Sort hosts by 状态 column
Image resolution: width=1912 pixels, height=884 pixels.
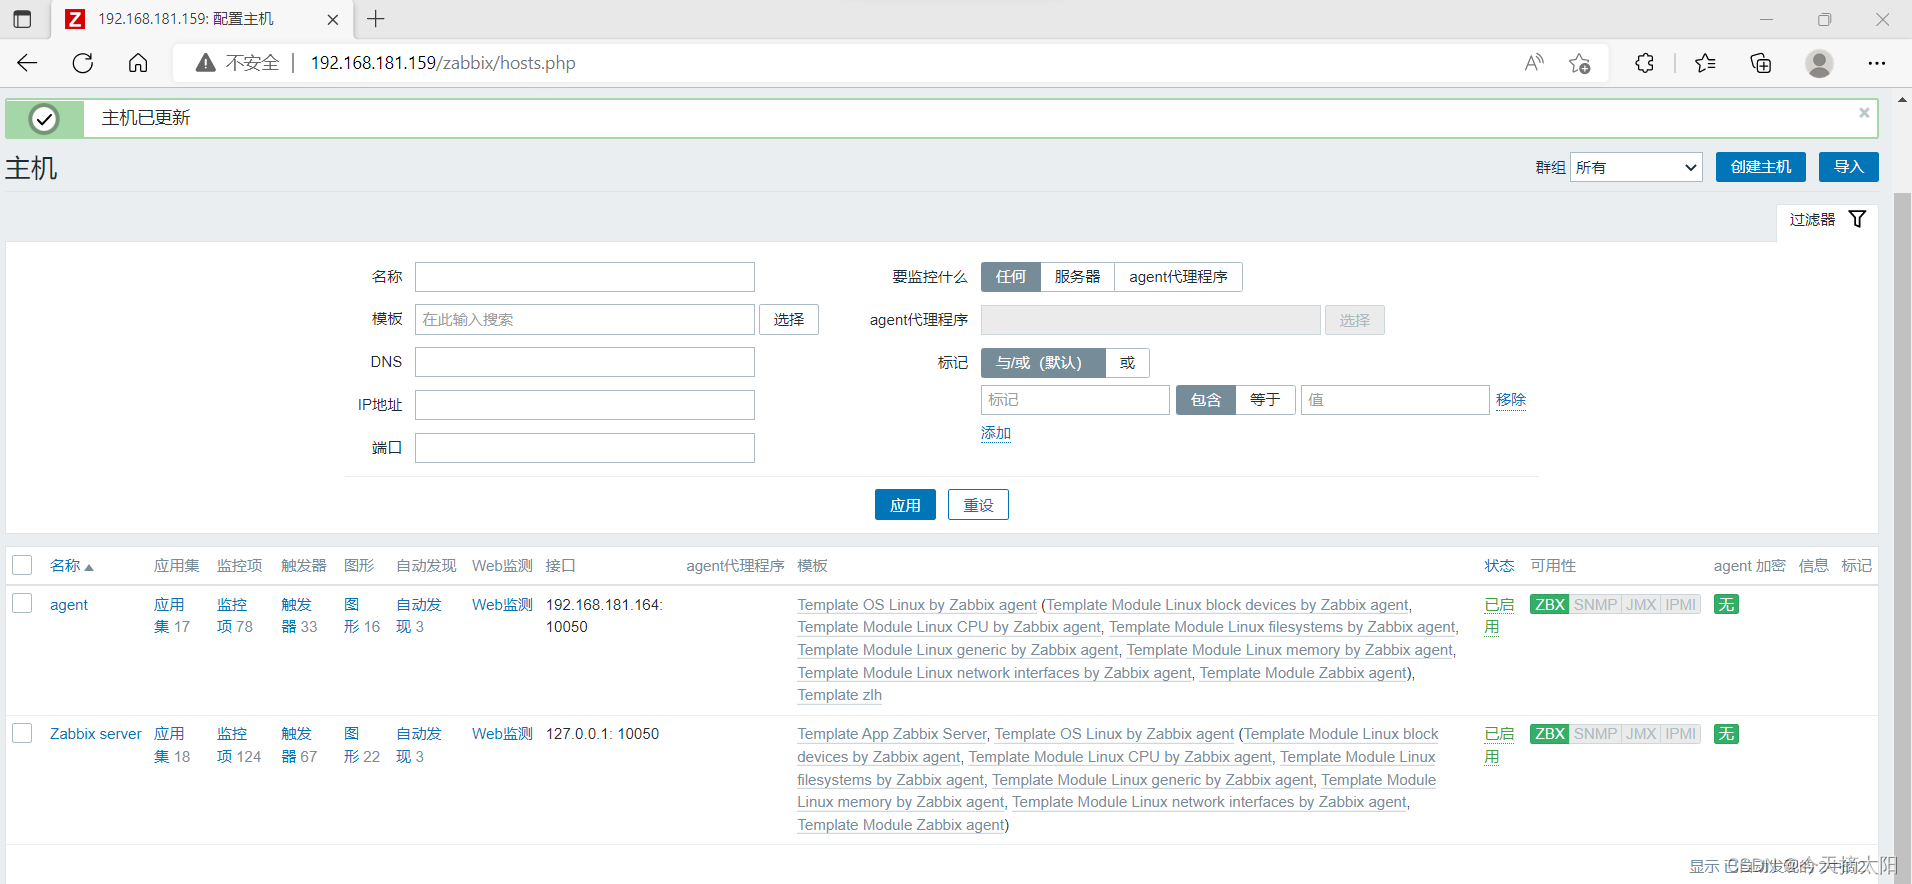coord(1499,566)
